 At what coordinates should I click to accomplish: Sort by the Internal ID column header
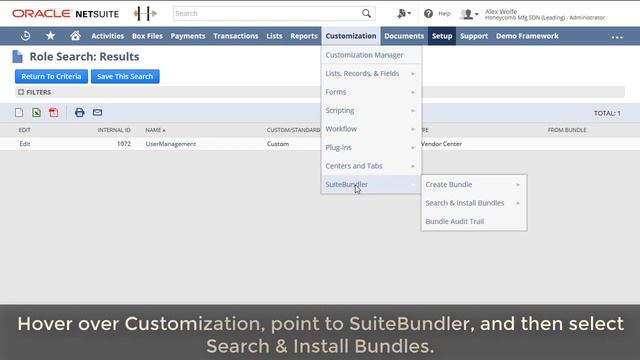pyautogui.click(x=114, y=130)
